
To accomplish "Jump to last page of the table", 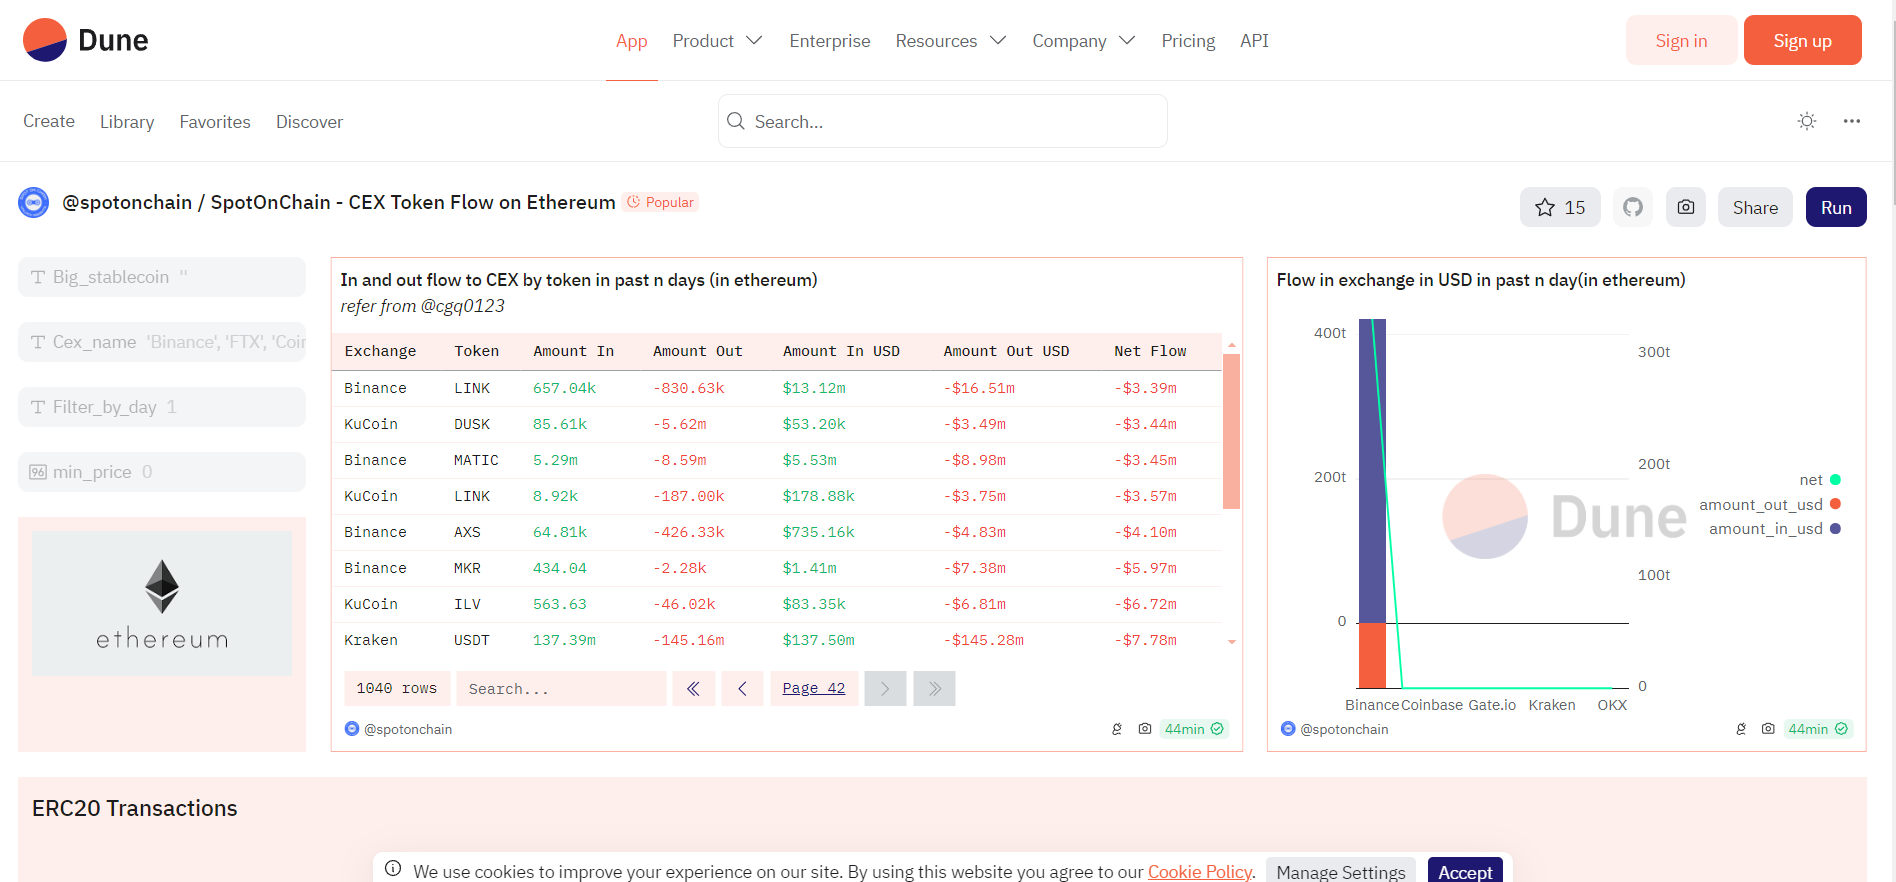I will coord(935,688).
